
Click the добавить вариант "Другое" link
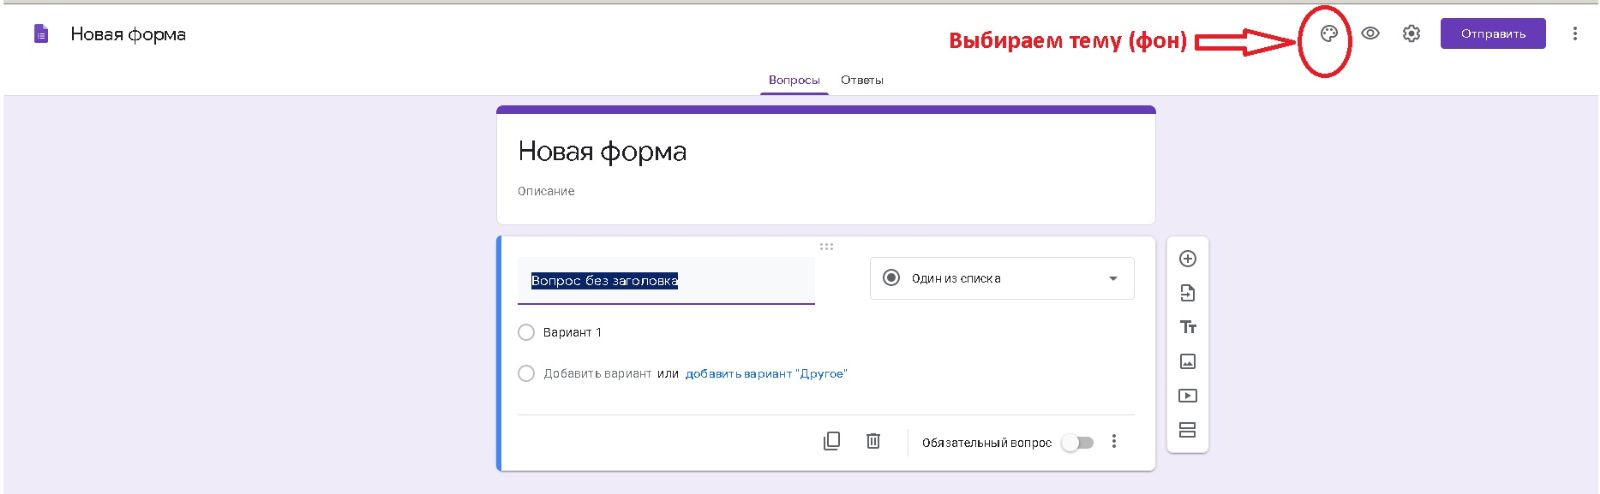[x=766, y=374]
